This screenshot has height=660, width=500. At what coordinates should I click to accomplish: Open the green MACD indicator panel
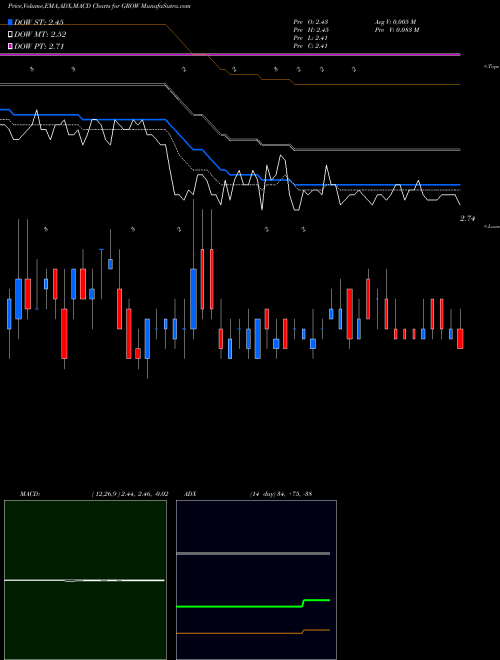[x=85, y=580]
